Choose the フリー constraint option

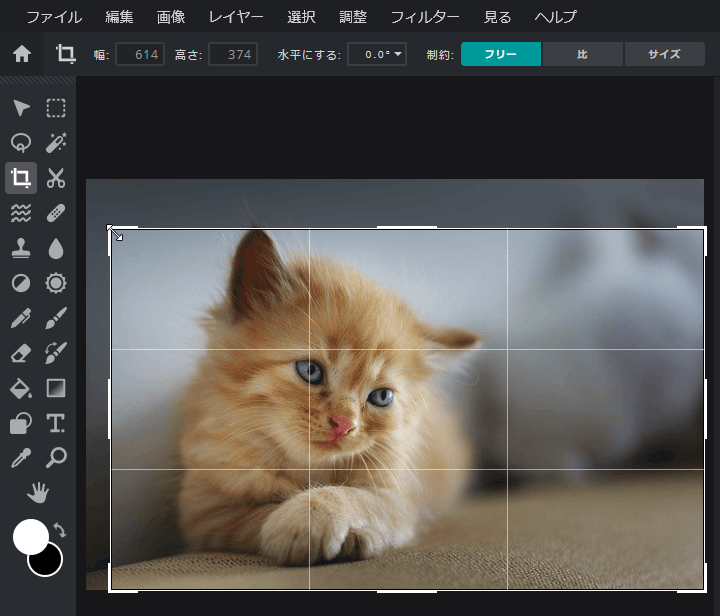(501, 54)
